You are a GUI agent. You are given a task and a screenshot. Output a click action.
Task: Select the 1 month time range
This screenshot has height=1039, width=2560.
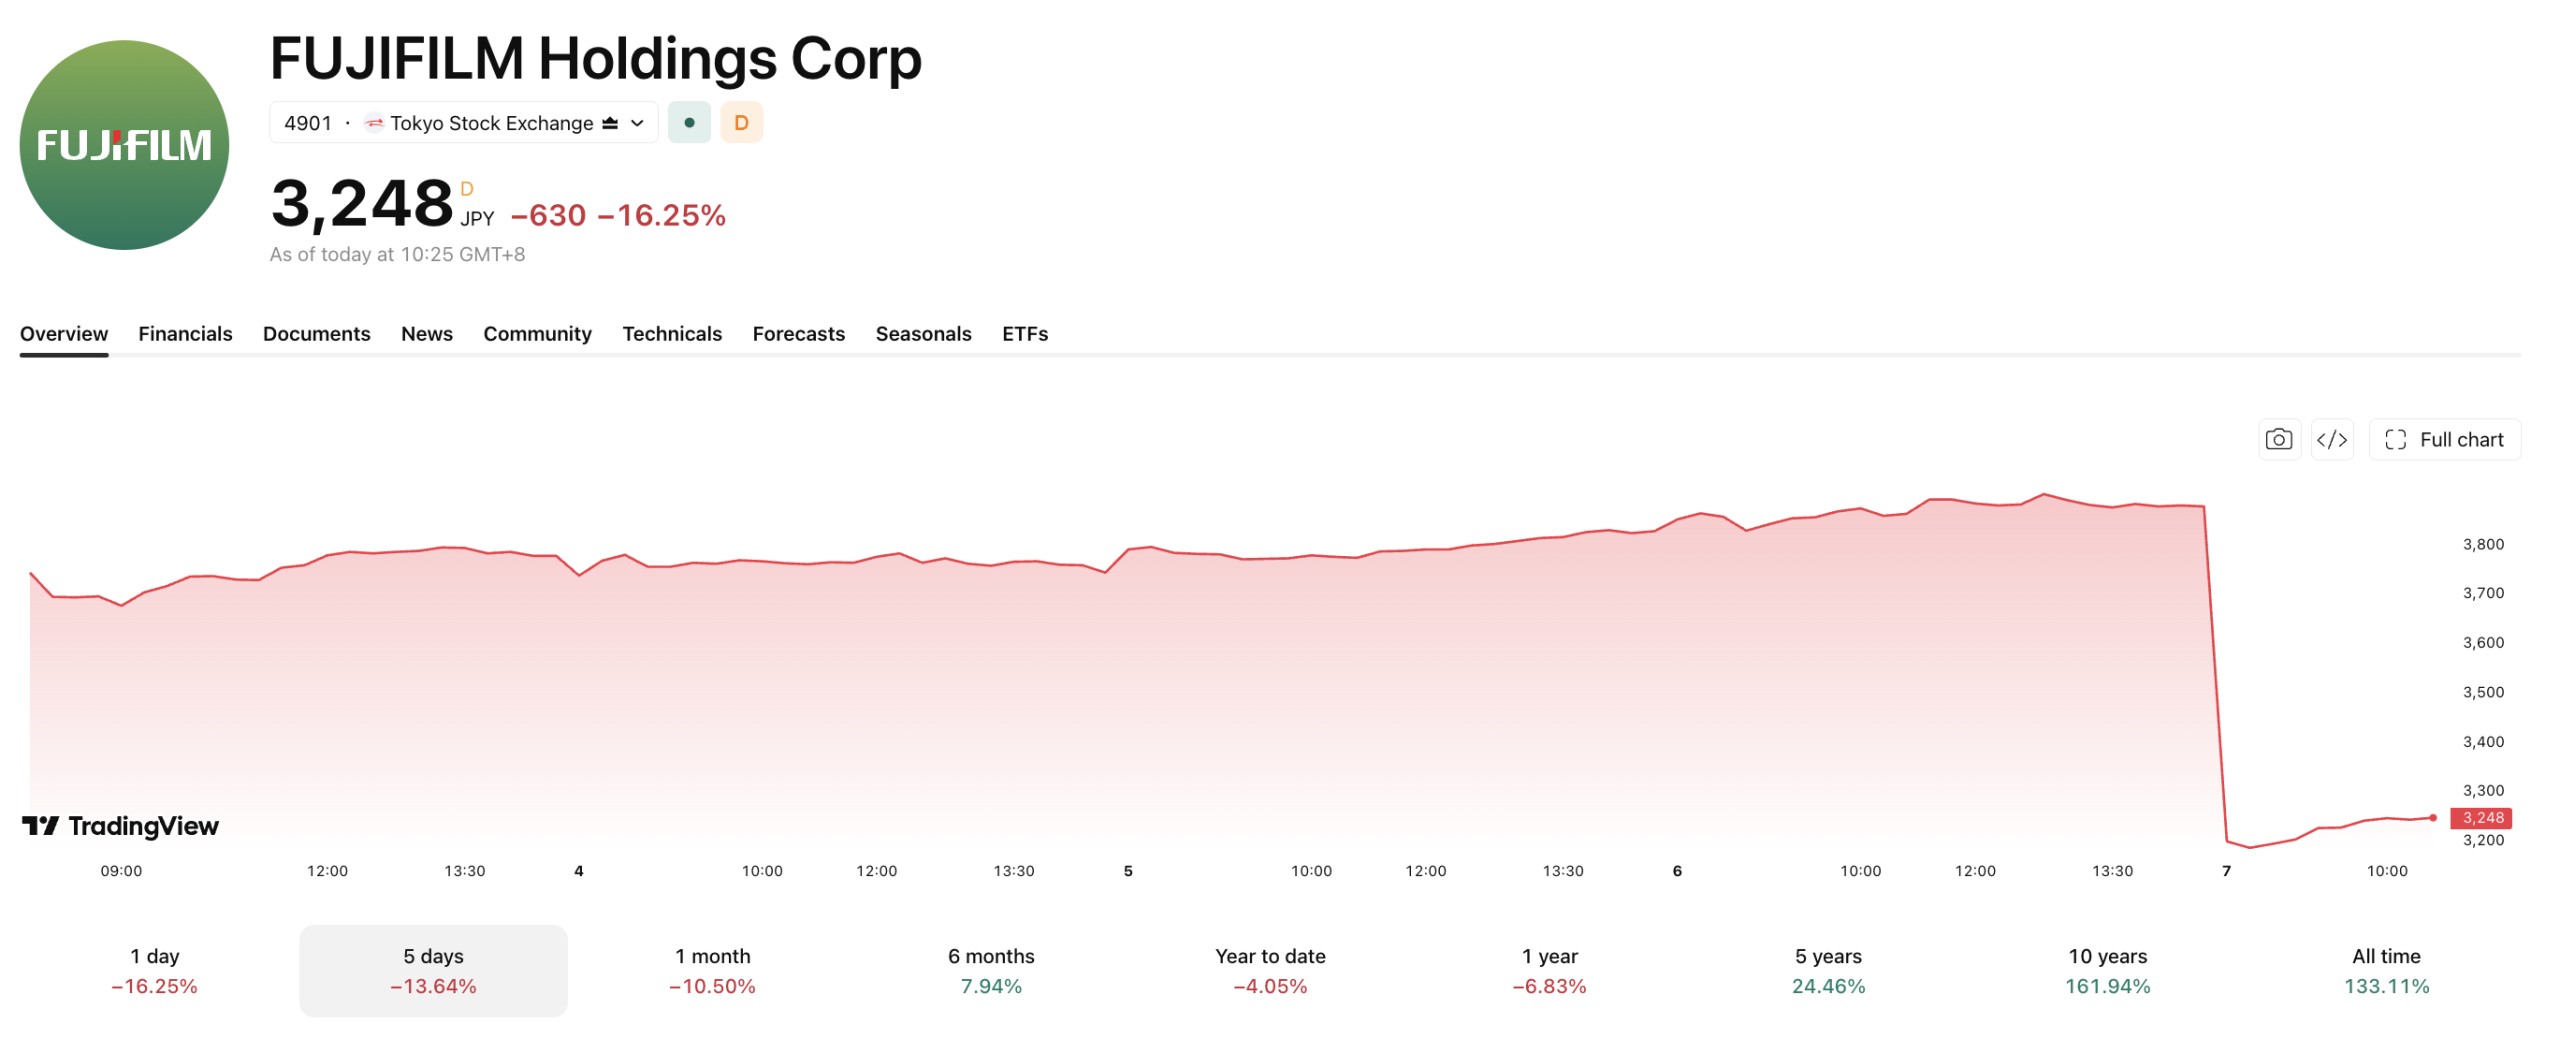pos(712,970)
